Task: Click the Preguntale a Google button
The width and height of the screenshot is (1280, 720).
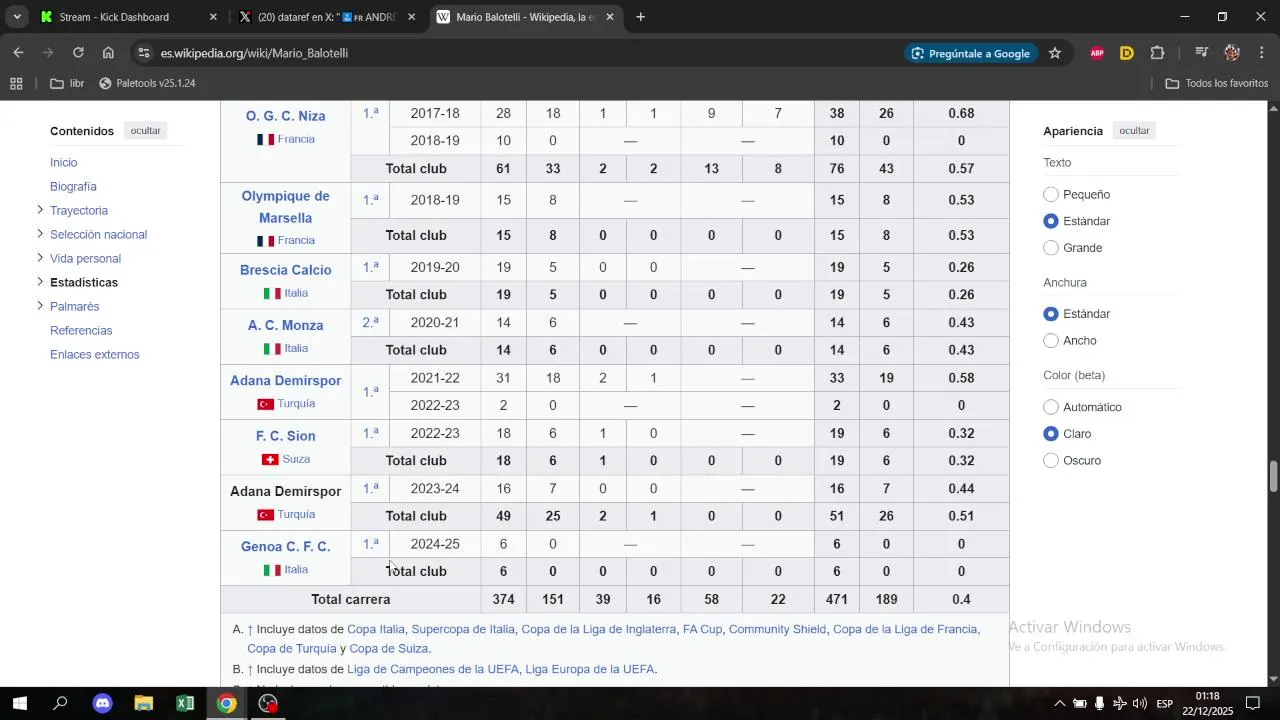Action: point(970,53)
